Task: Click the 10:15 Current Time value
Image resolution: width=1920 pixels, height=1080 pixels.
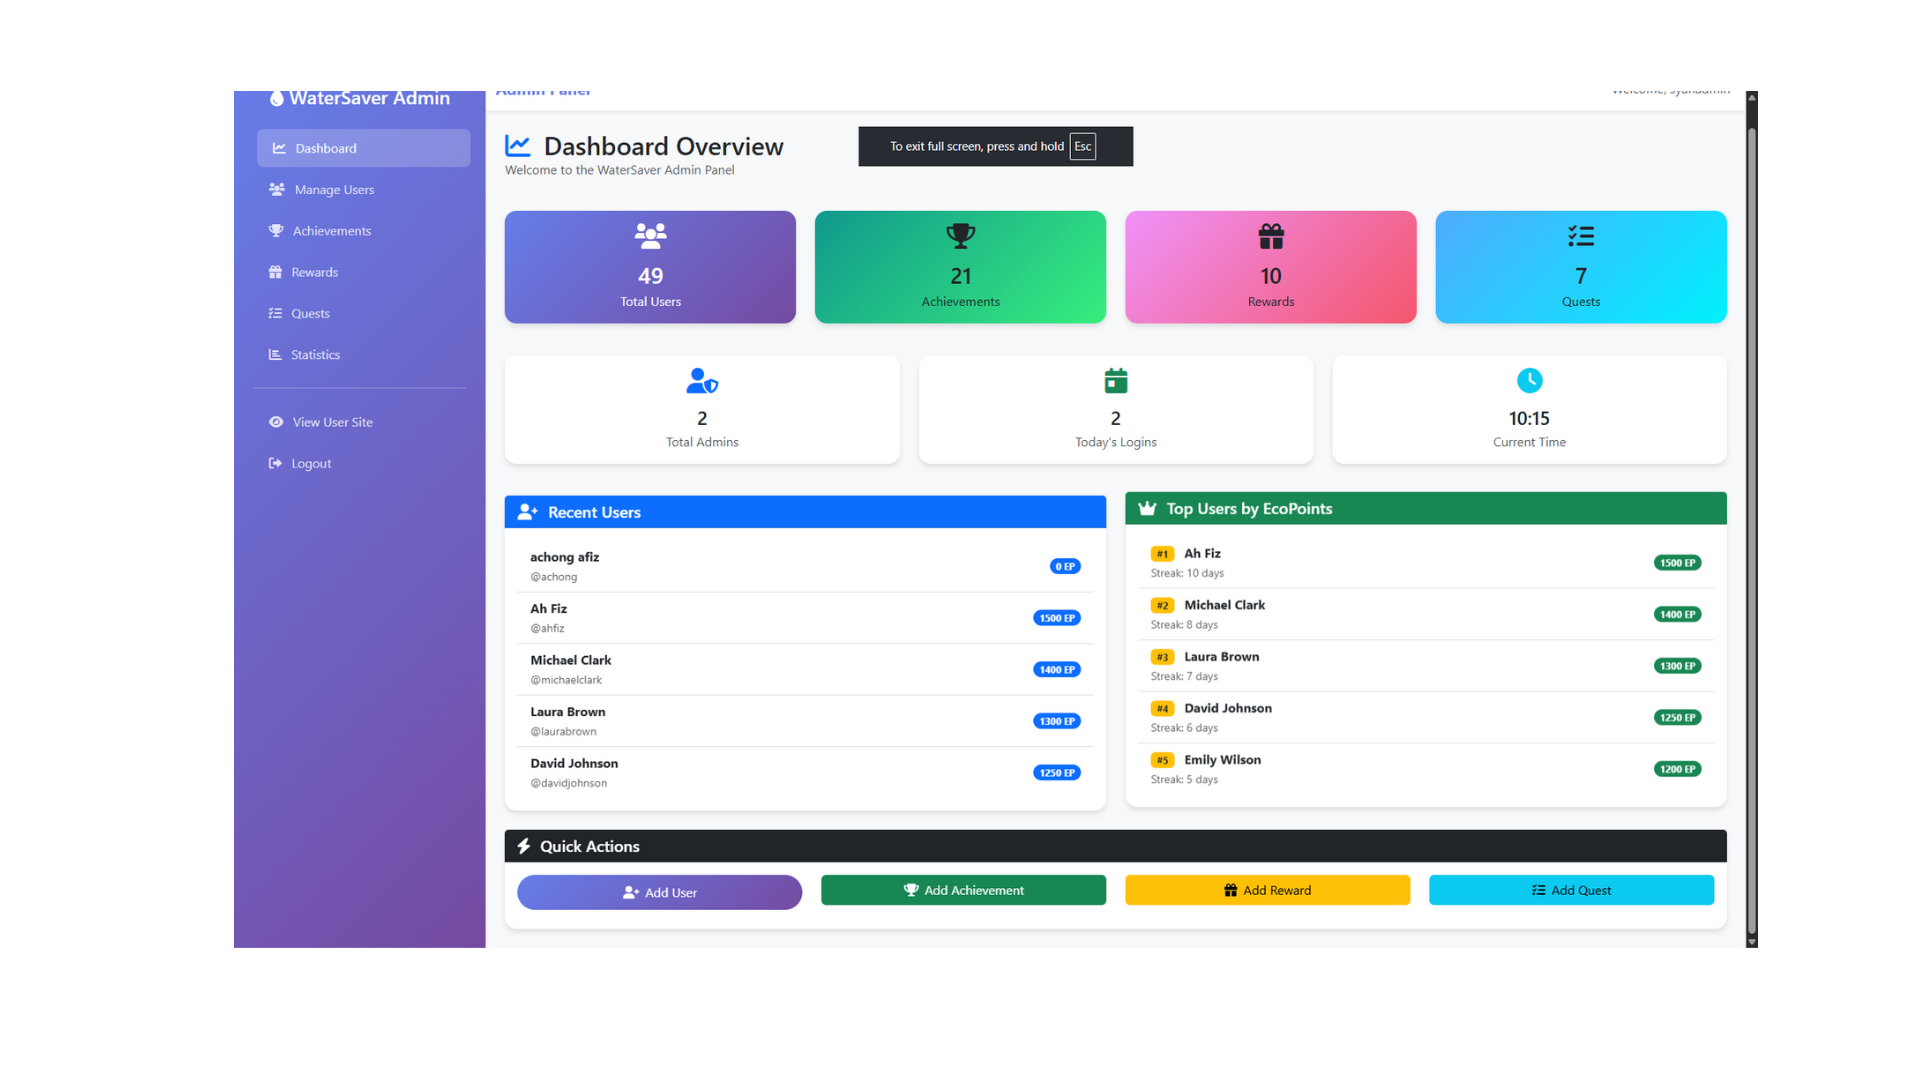Action: coord(1529,418)
